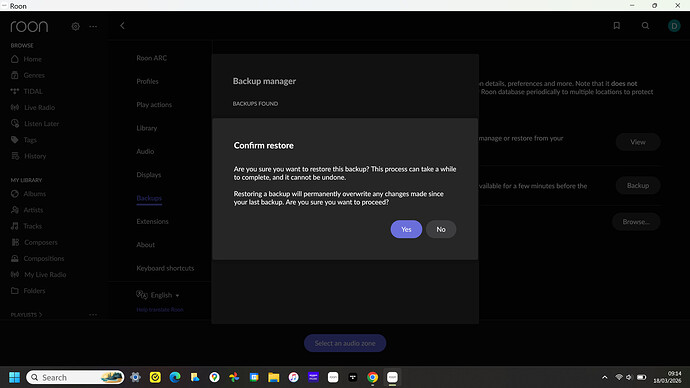
Task: Expand the Playlists section chevron
Action: click(x=40, y=315)
